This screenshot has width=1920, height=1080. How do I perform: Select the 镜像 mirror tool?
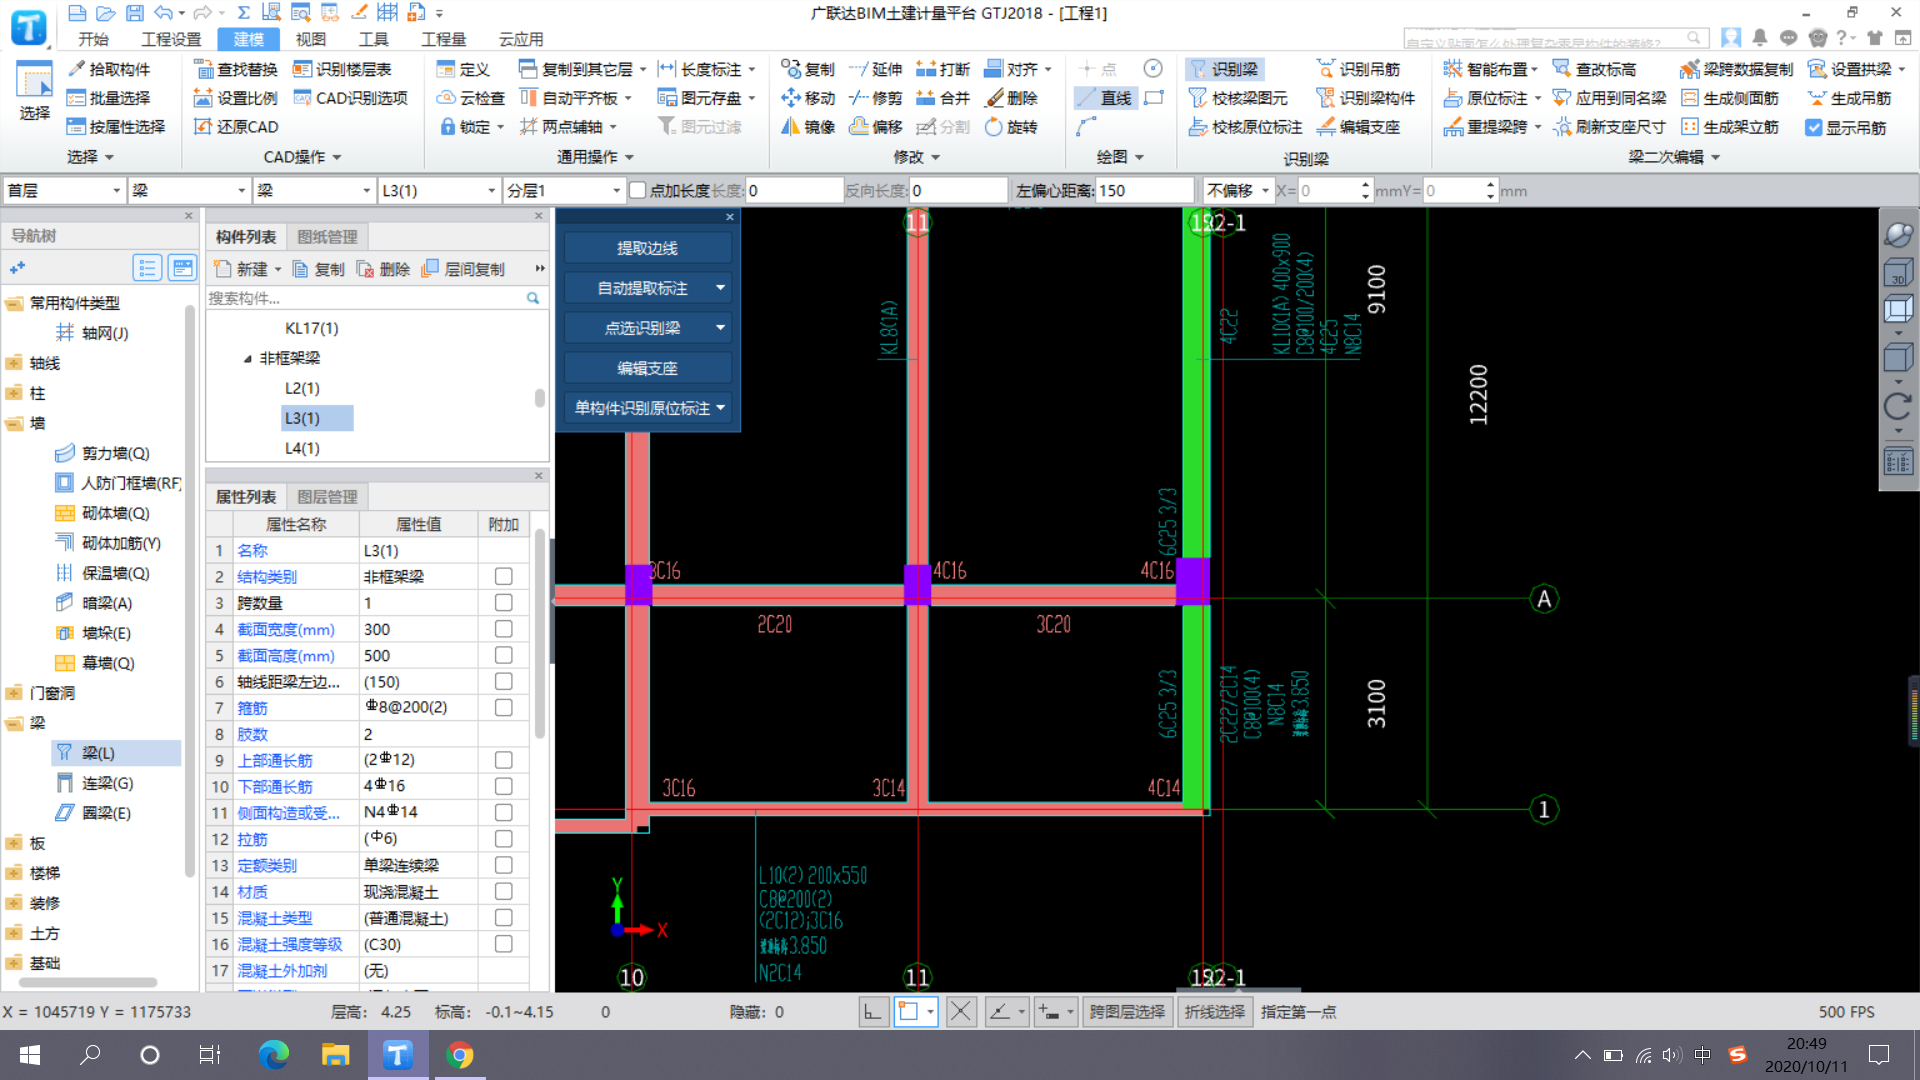coord(808,127)
